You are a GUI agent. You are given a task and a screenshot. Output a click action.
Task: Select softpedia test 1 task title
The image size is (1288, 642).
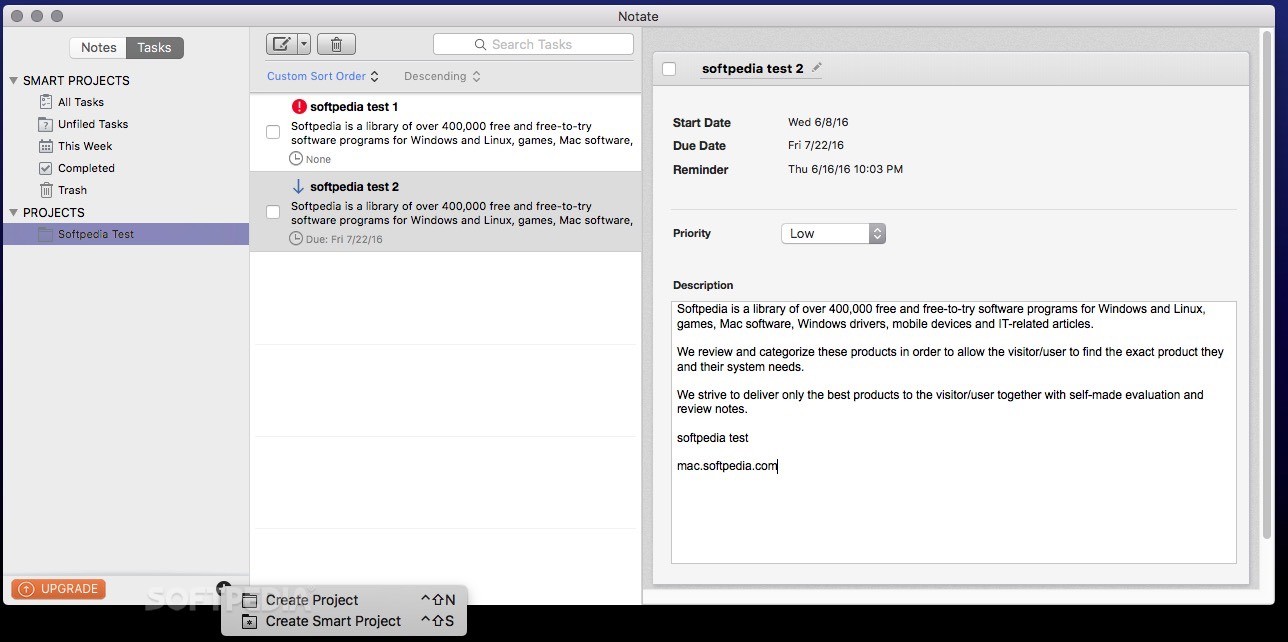coord(354,106)
